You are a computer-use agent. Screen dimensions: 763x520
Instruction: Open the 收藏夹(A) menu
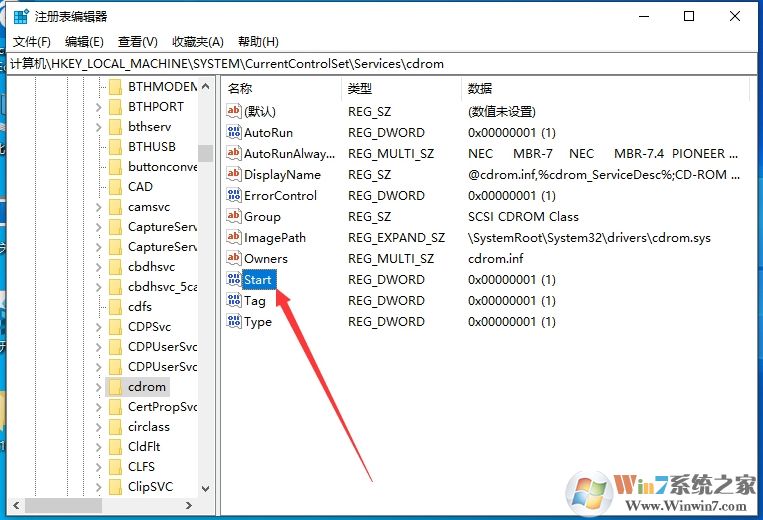point(198,42)
